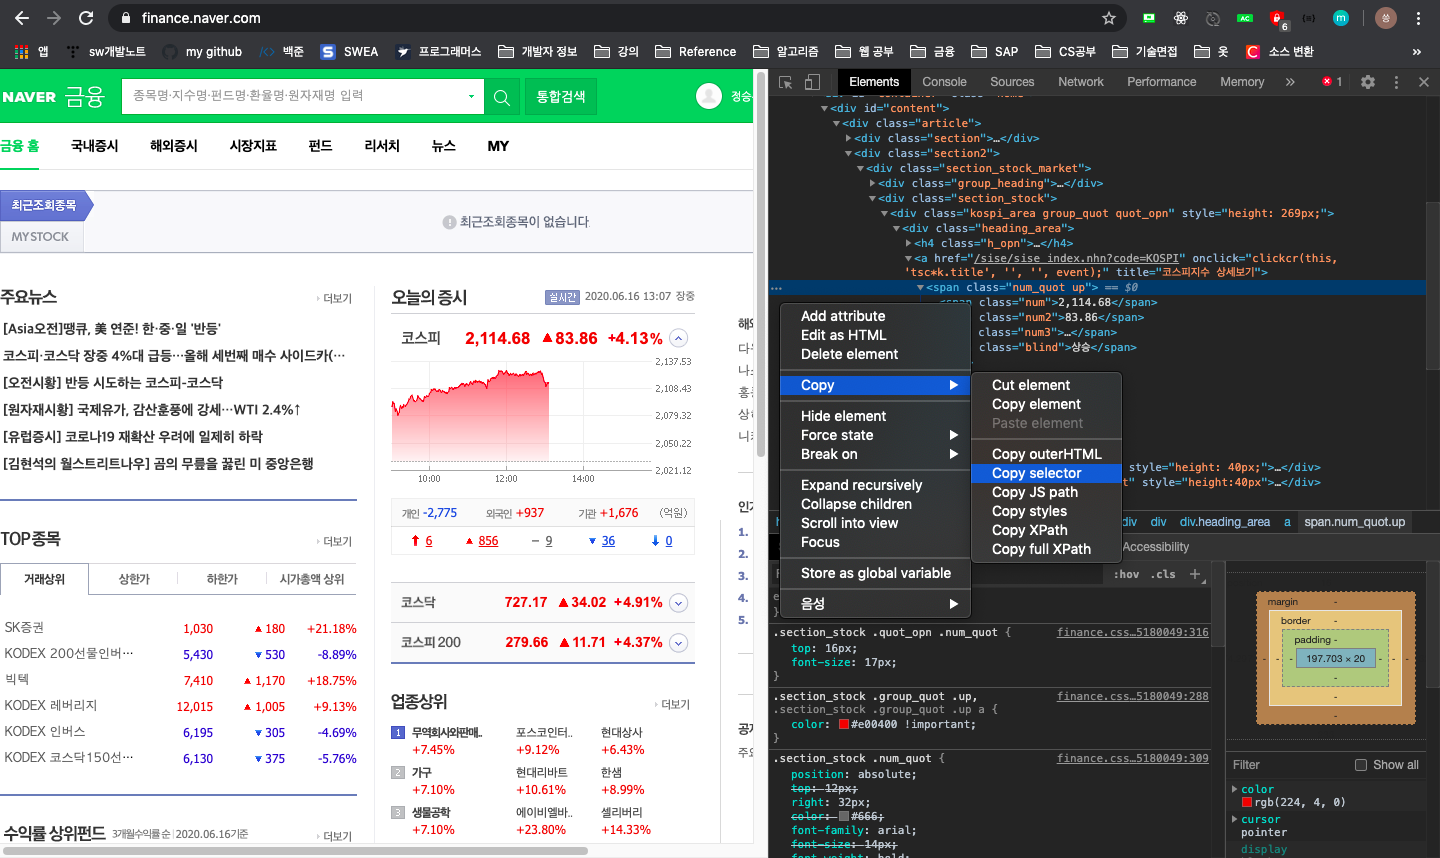This screenshot has height=858, width=1440.
Task: Click the 통합검색 button
Action: [x=561, y=97]
